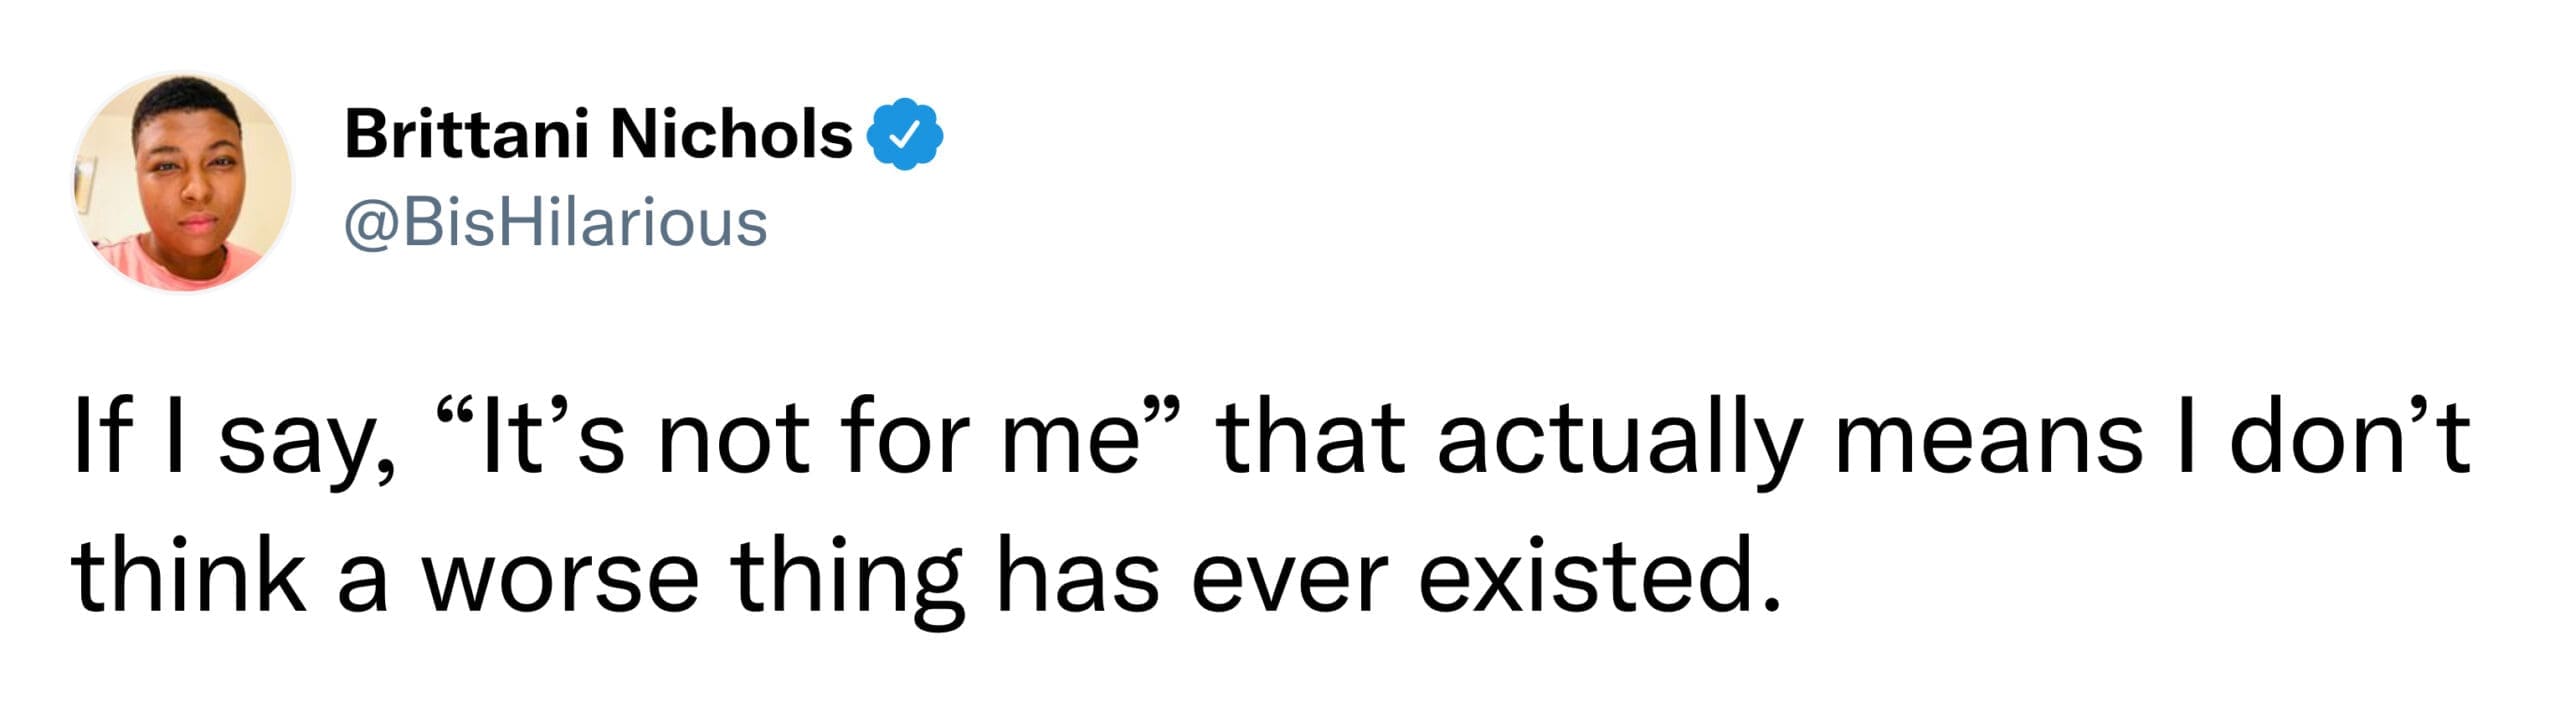Viewport: 2560px width, 712px height.
Task: Click the first name "Brittani"
Action: coord(465,135)
